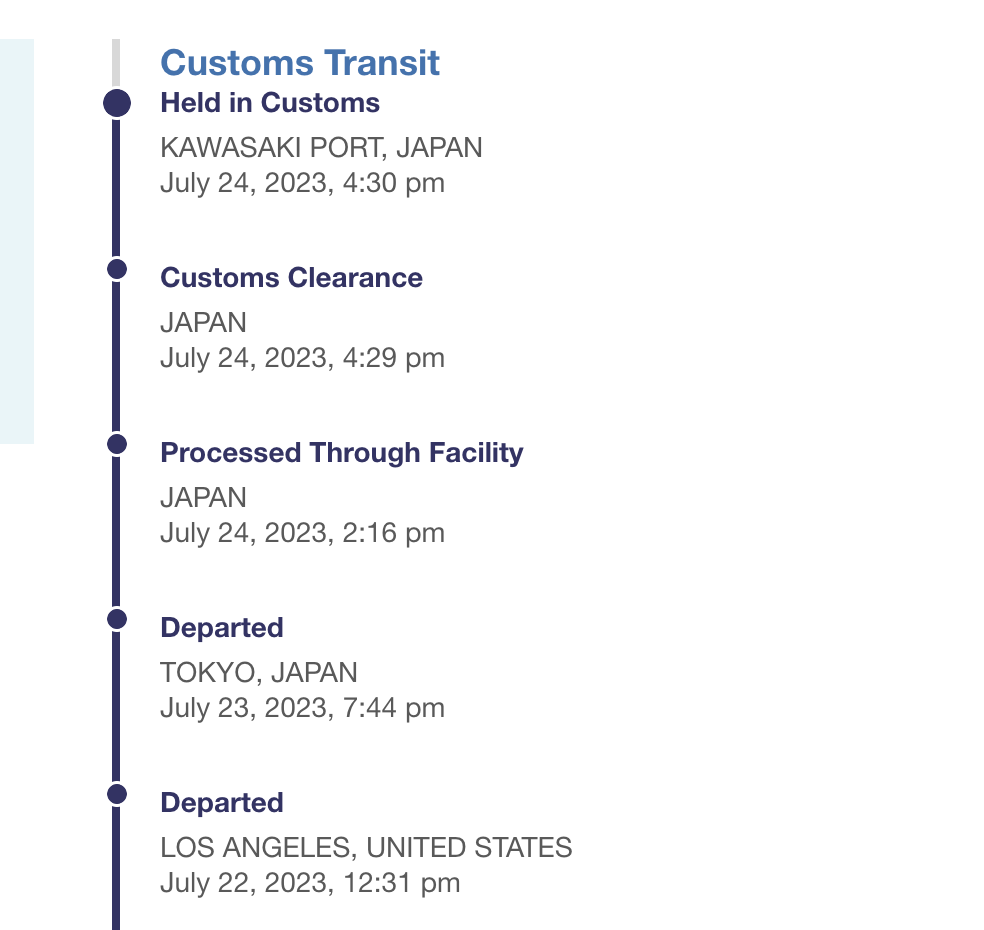
Task: Select the July 23, 2023, 7:44 pm timestamp
Action: (302, 708)
